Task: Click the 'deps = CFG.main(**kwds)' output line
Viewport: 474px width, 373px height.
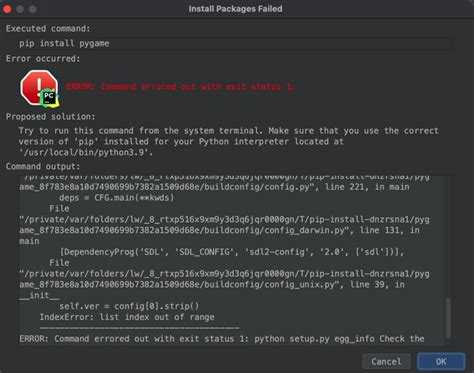Action: [x=117, y=198]
